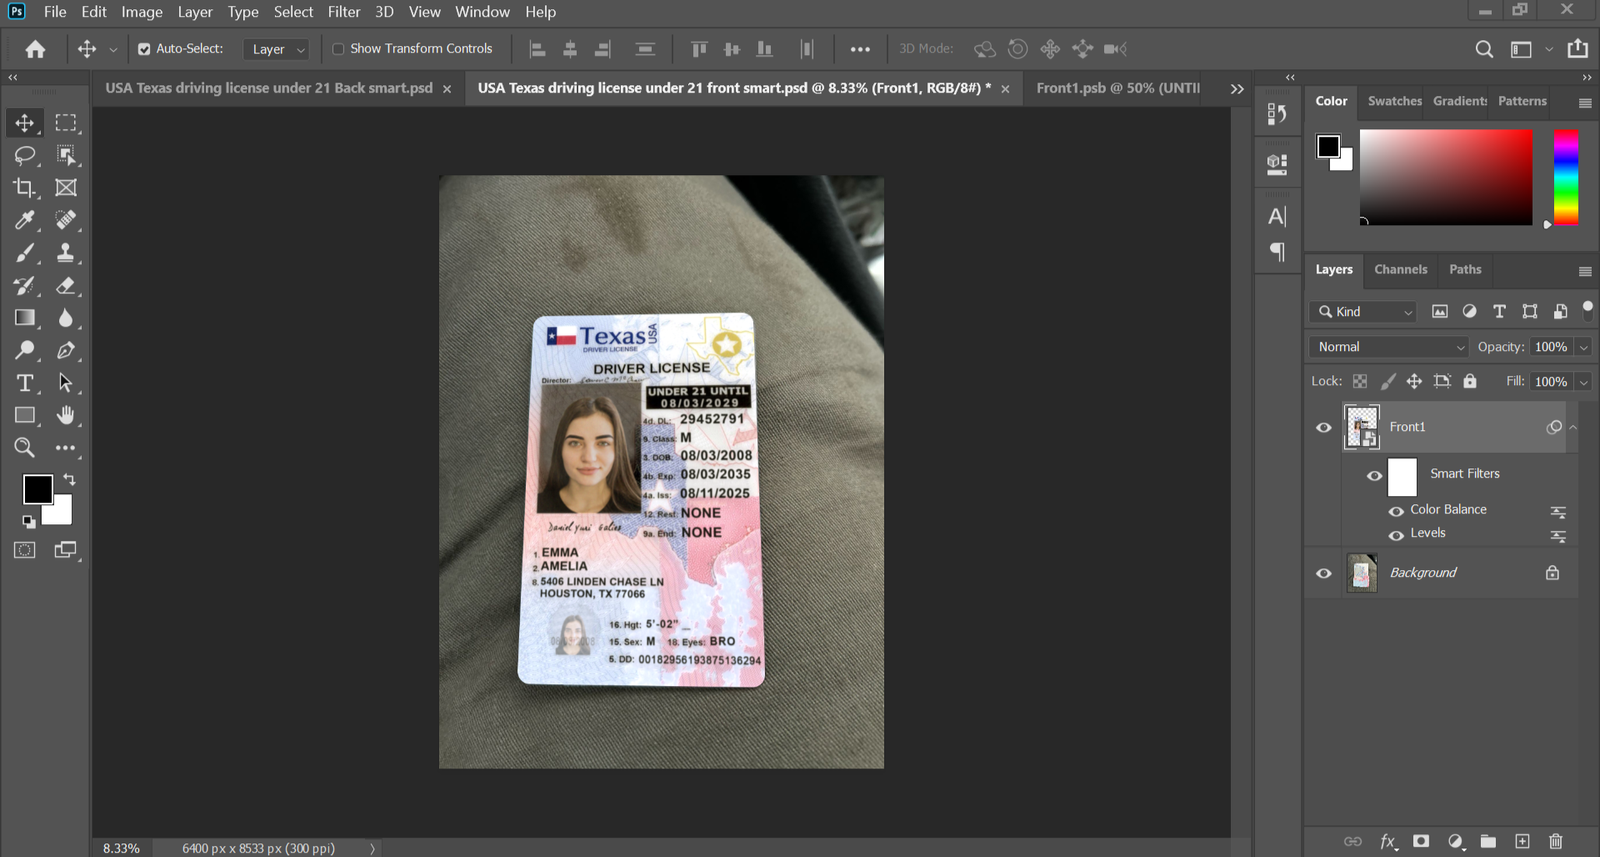This screenshot has height=857, width=1600.
Task: Open the search icon at top right
Action: pyautogui.click(x=1484, y=49)
